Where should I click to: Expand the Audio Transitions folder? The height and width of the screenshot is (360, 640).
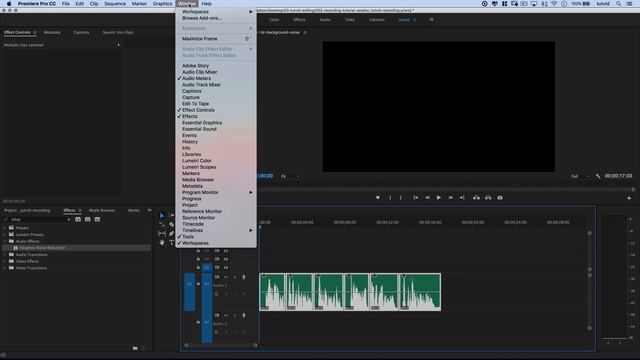pyautogui.click(x=5, y=255)
